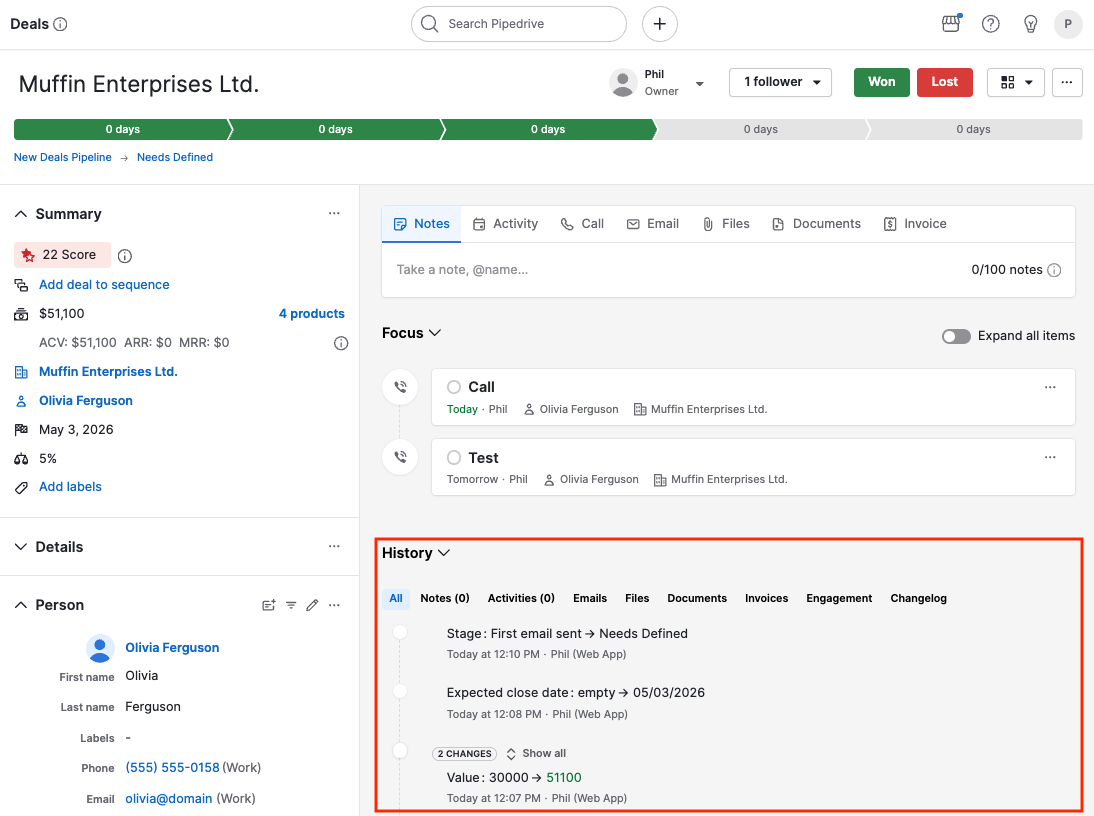Mark the deal as Won

(x=881, y=82)
